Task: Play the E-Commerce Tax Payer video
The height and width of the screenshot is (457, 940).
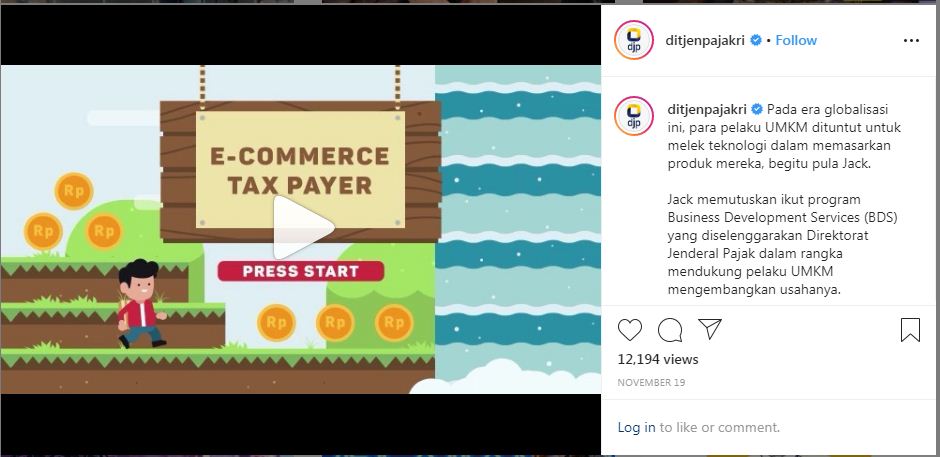Action: coord(303,227)
